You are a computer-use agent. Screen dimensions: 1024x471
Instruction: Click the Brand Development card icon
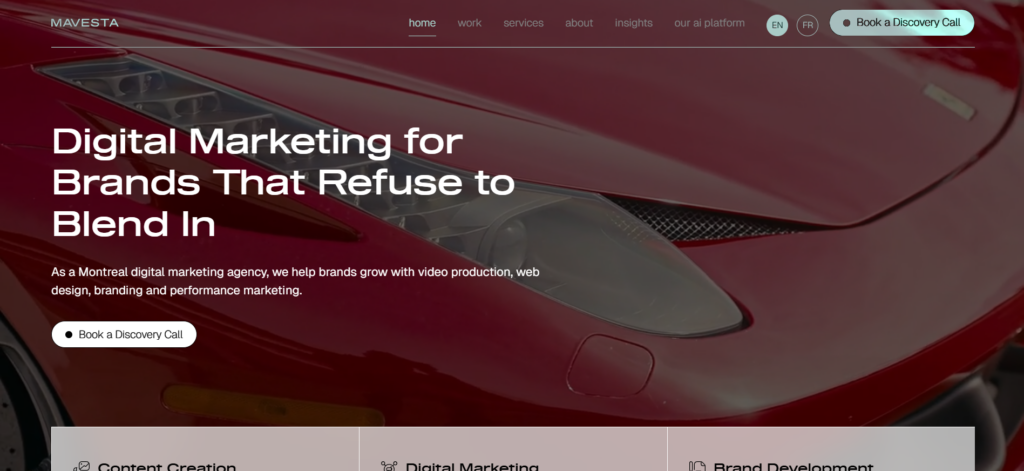click(x=697, y=466)
